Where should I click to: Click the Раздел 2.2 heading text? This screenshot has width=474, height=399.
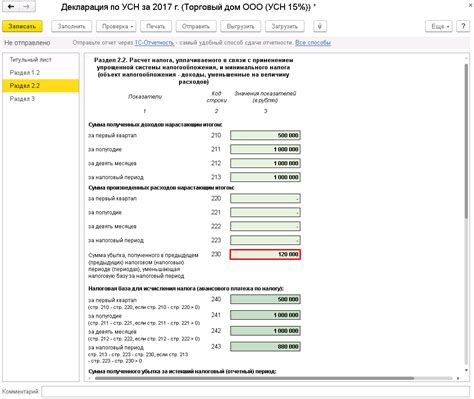point(194,71)
